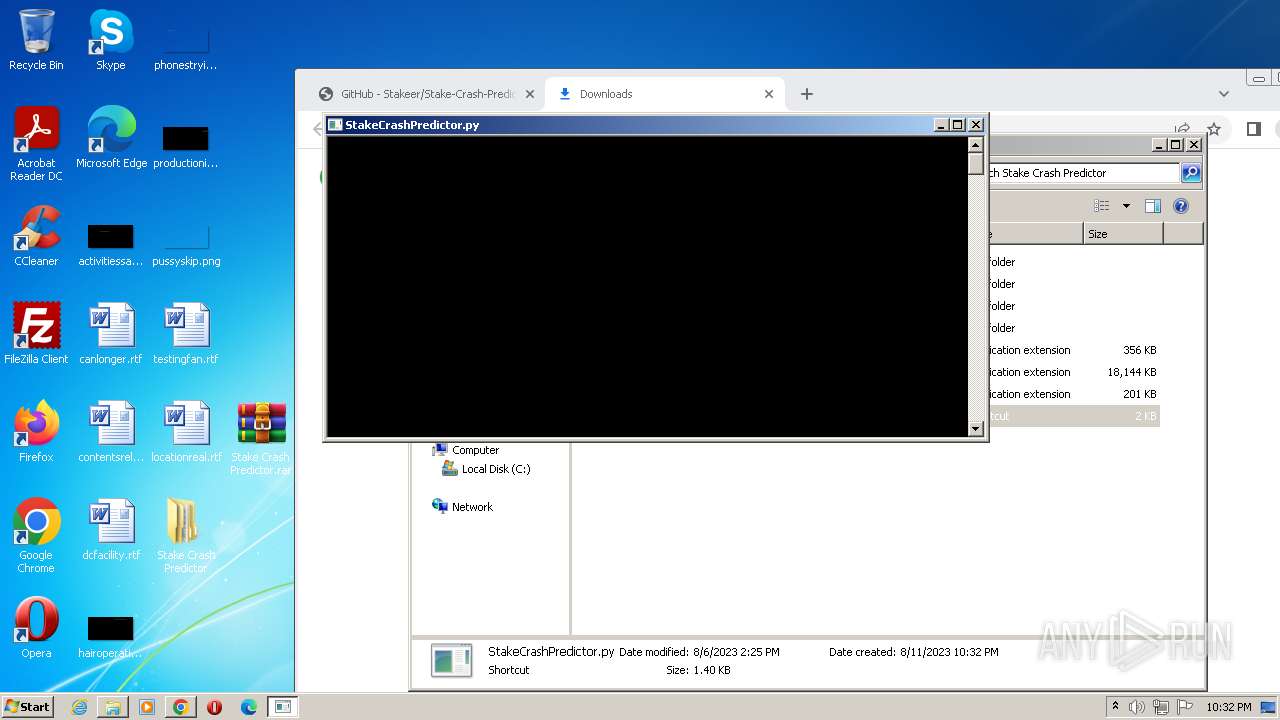Image resolution: width=1280 pixels, height=720 pixels.
Task: Select contentsrel document on desktop
Action: pyautogui.click(x=111, y=432)
